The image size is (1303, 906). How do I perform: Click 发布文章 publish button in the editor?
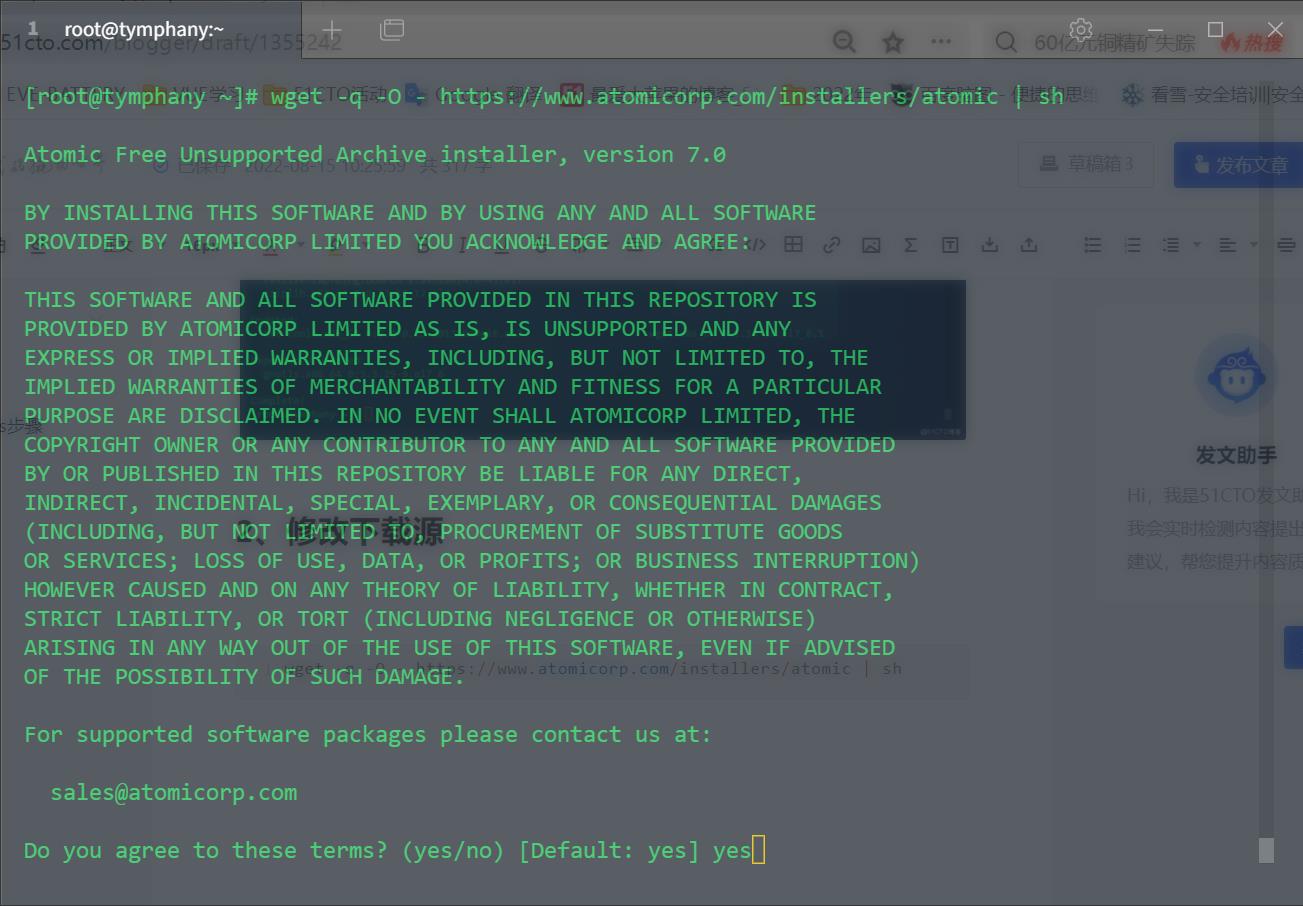point(1238,164)
